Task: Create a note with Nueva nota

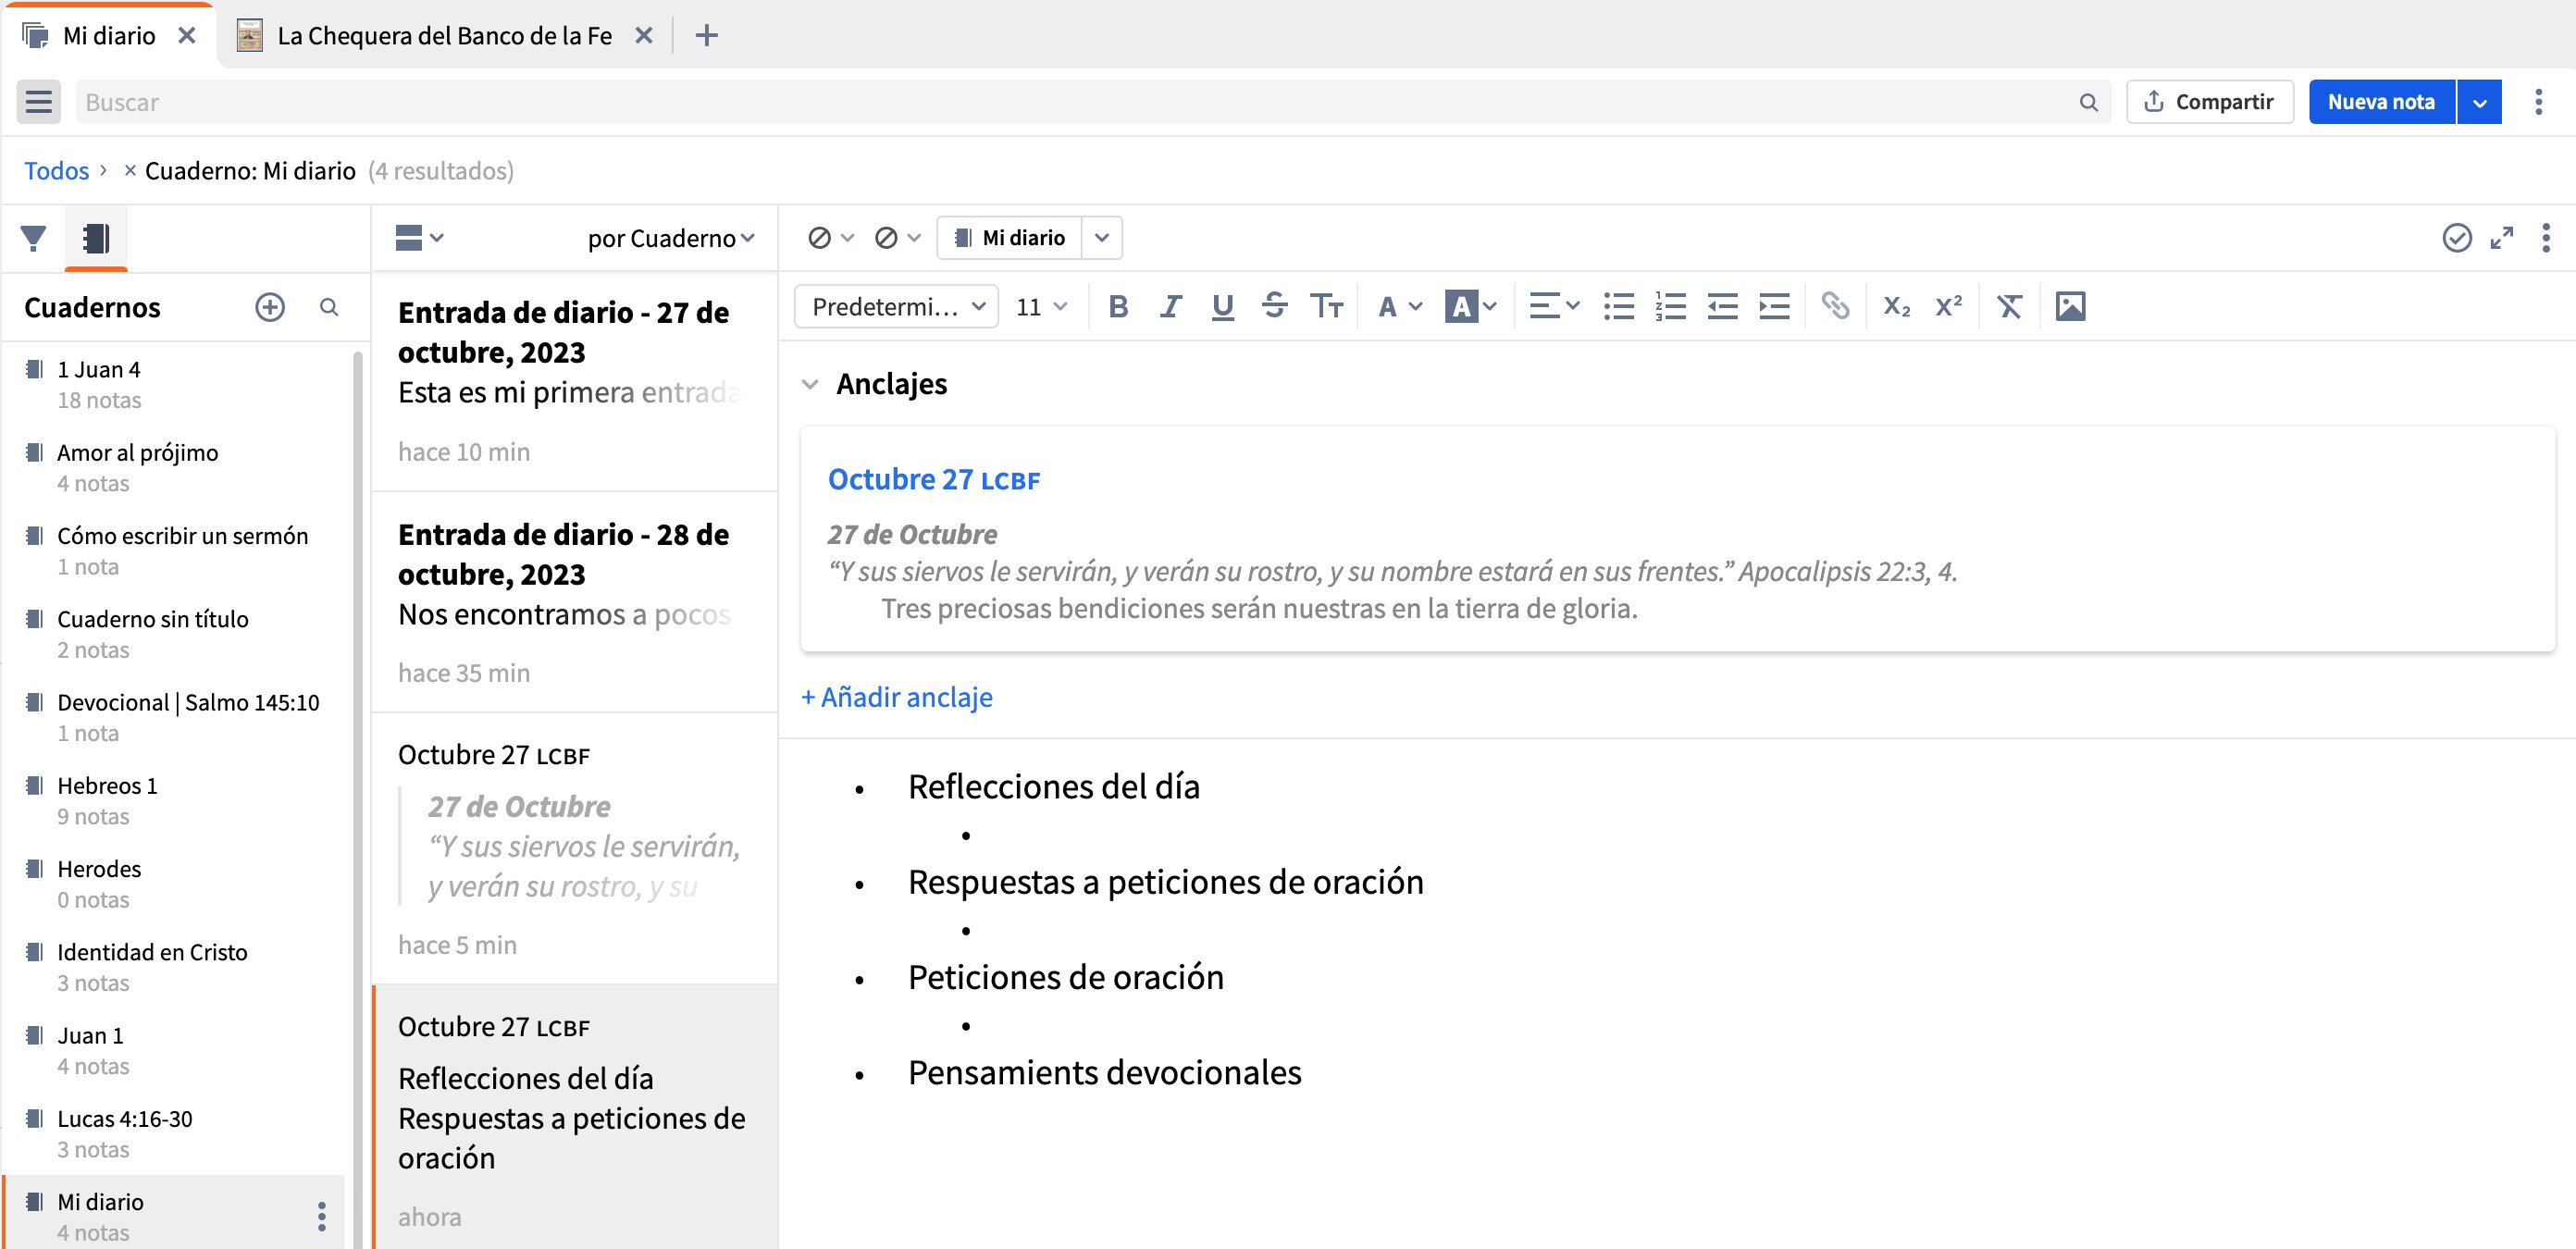Action: coord(2381,102)
